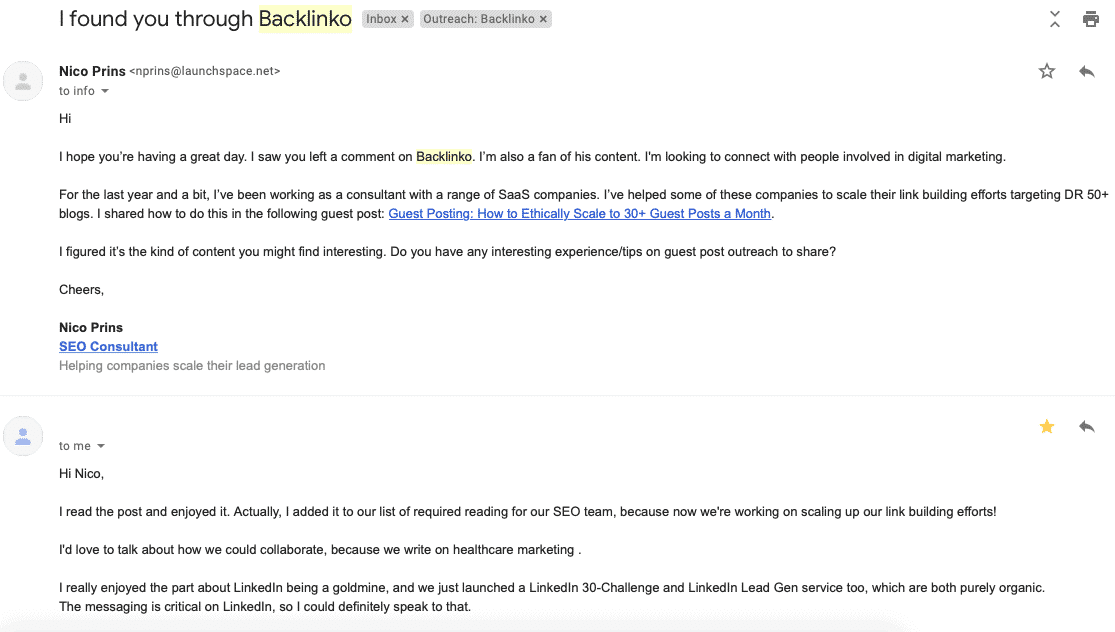Image resolution: width=1115 pixels, height=632 pixels.
Task: Expand the 'to info' recipient details
Action: (105, 91)
